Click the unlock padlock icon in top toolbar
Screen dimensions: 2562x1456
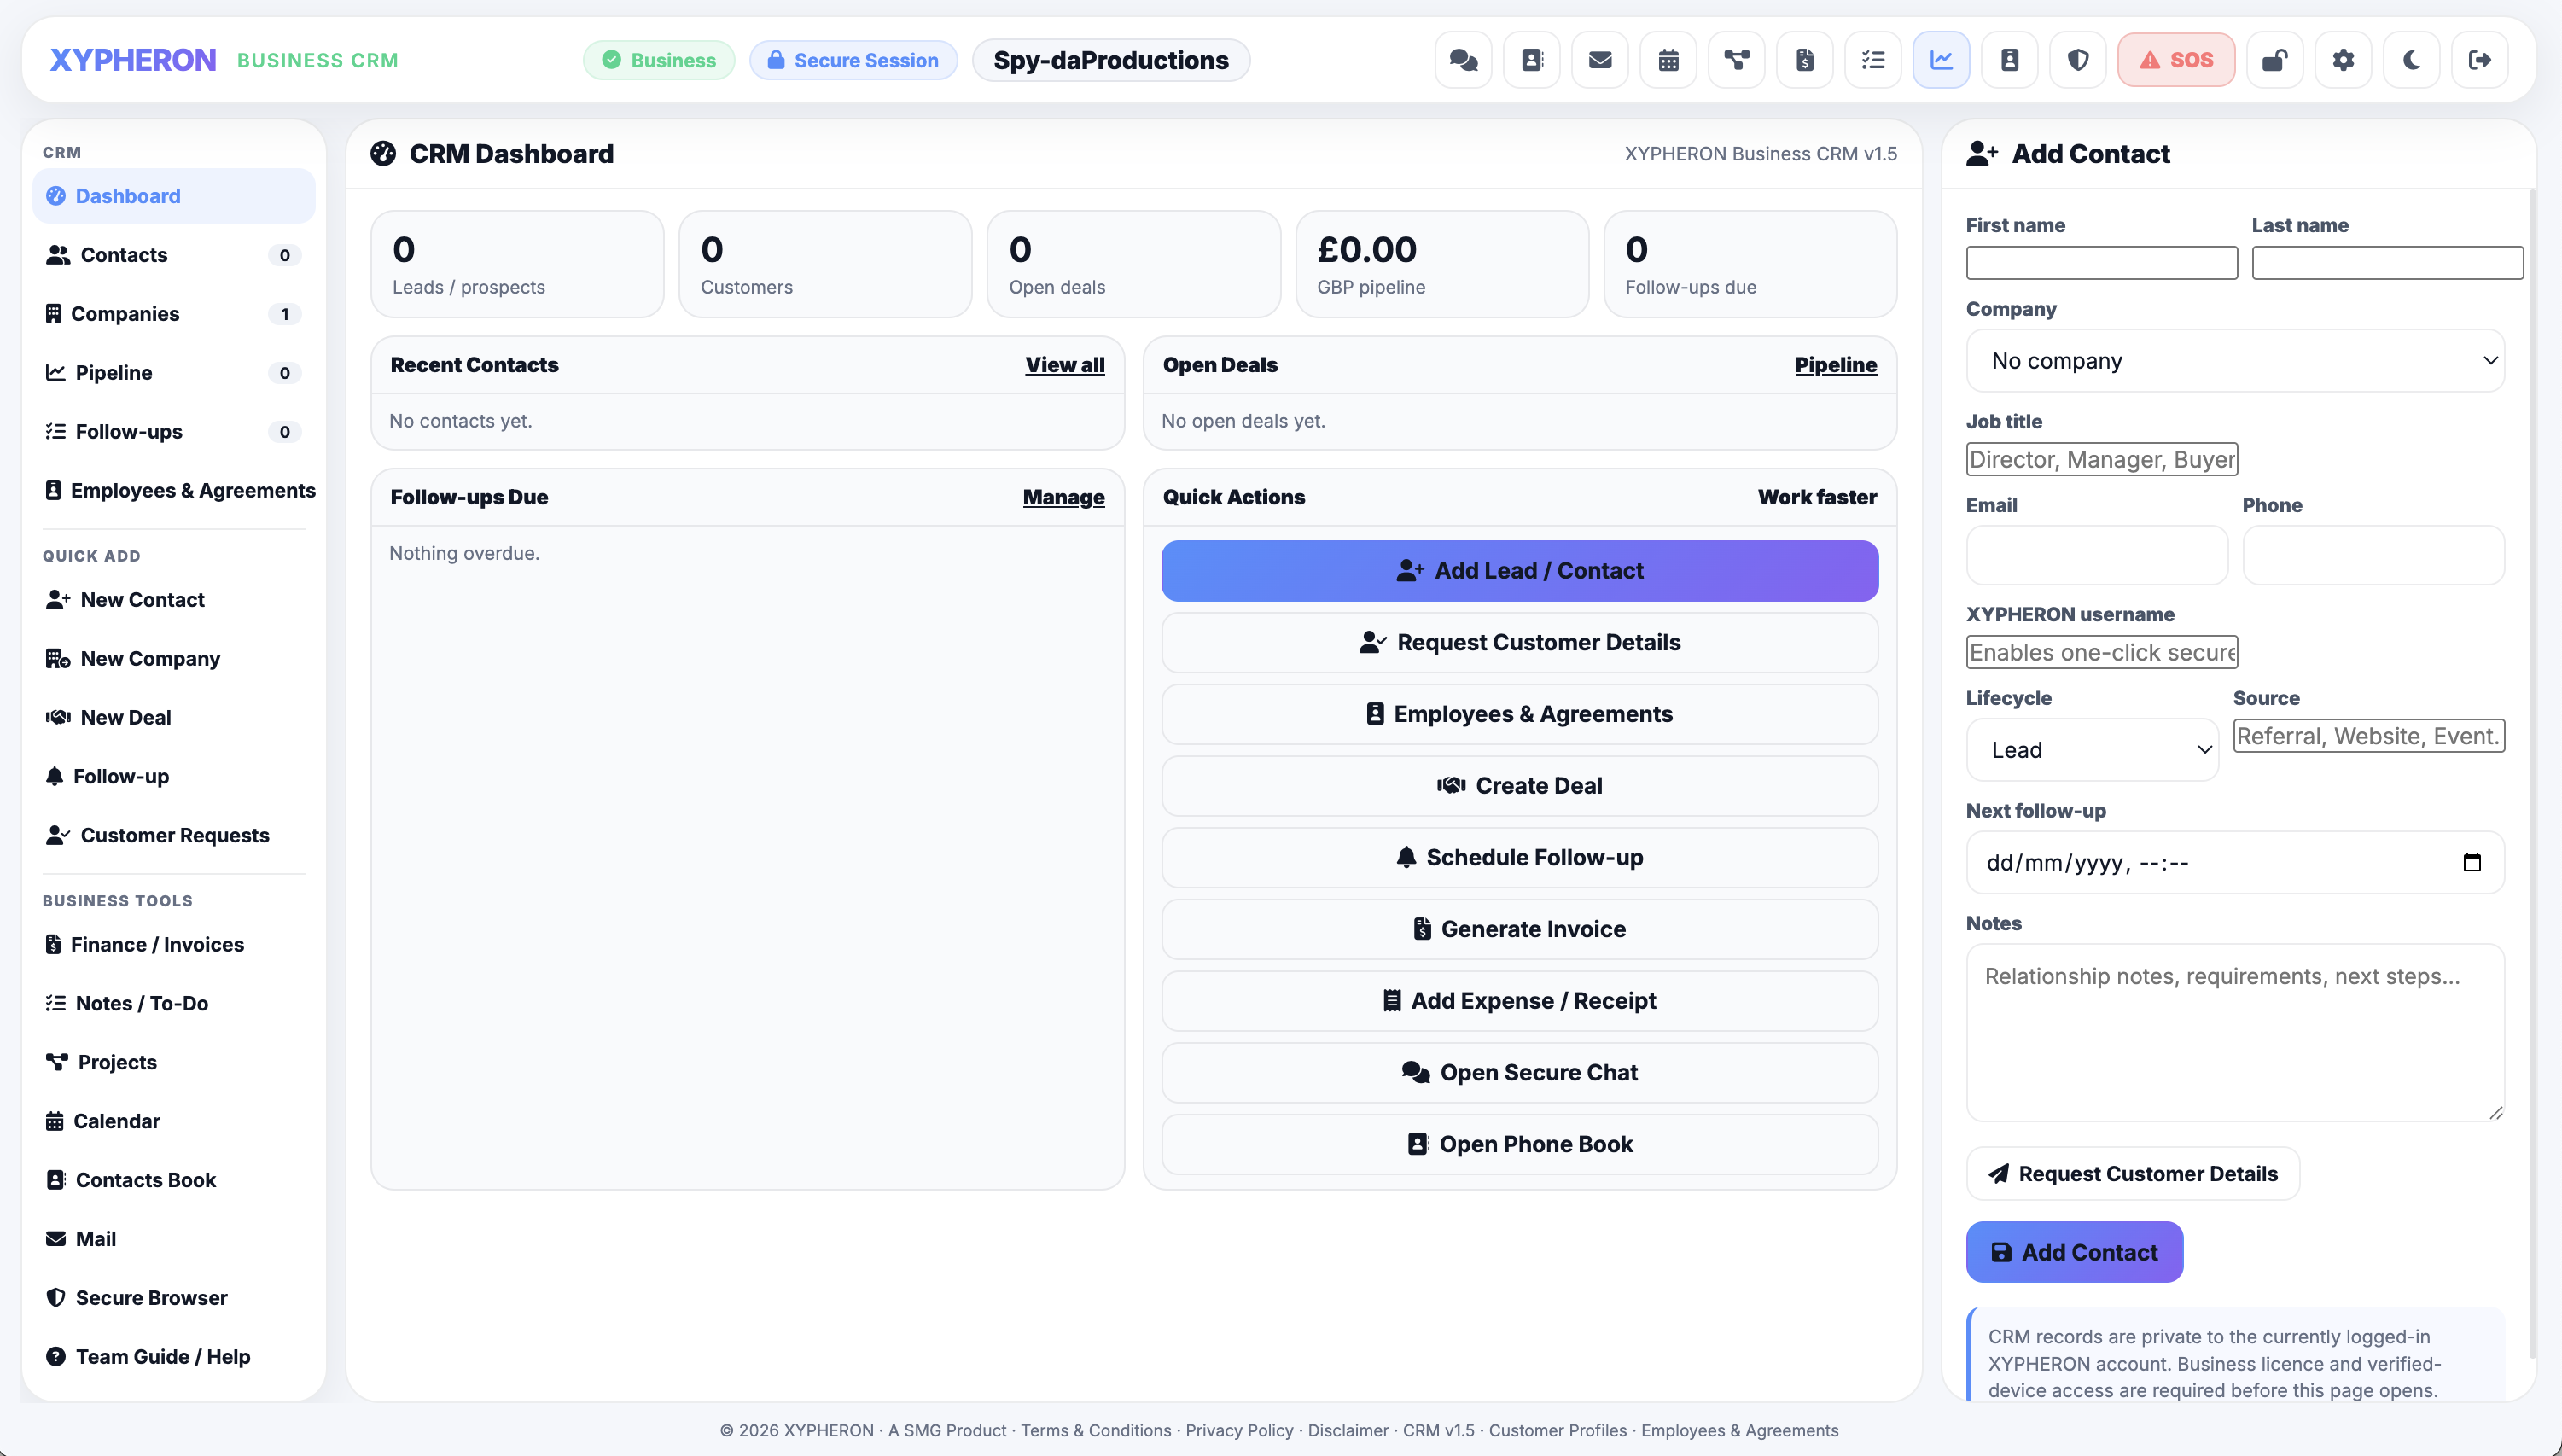point(2275,60)
